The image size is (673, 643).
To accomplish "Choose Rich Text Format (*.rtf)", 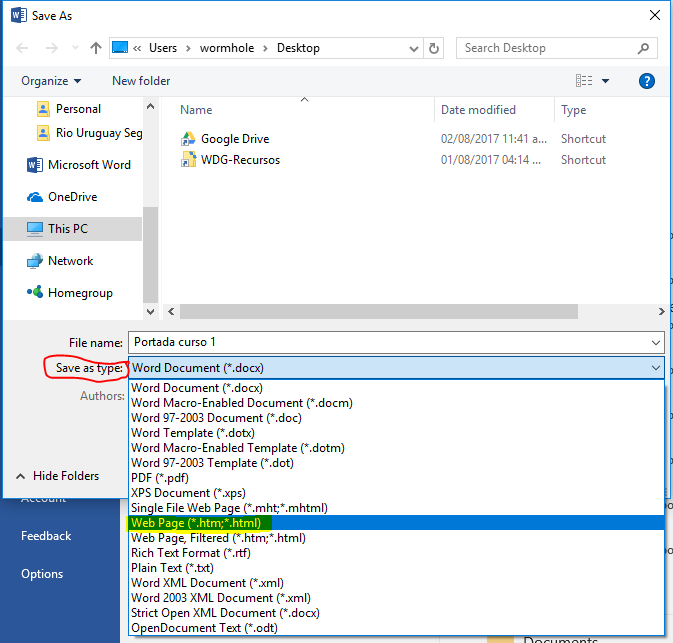I will point(396,553).
